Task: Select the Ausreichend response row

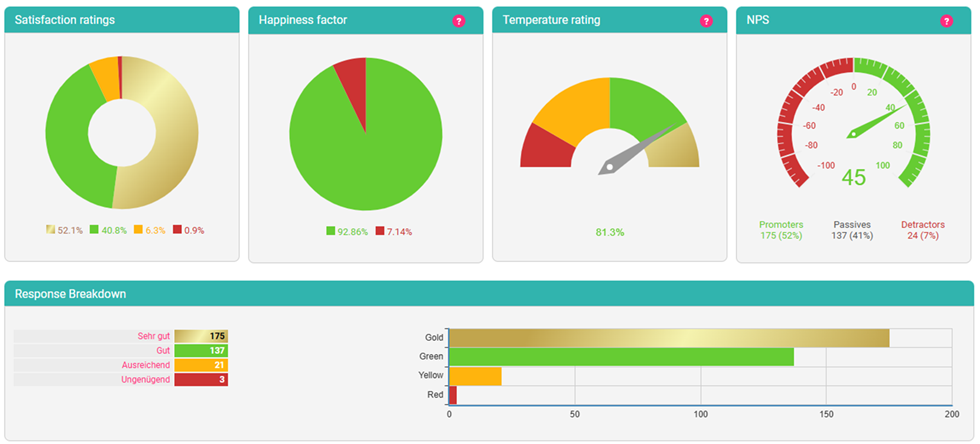Action: pyautogui.click(x=121, y=365)
